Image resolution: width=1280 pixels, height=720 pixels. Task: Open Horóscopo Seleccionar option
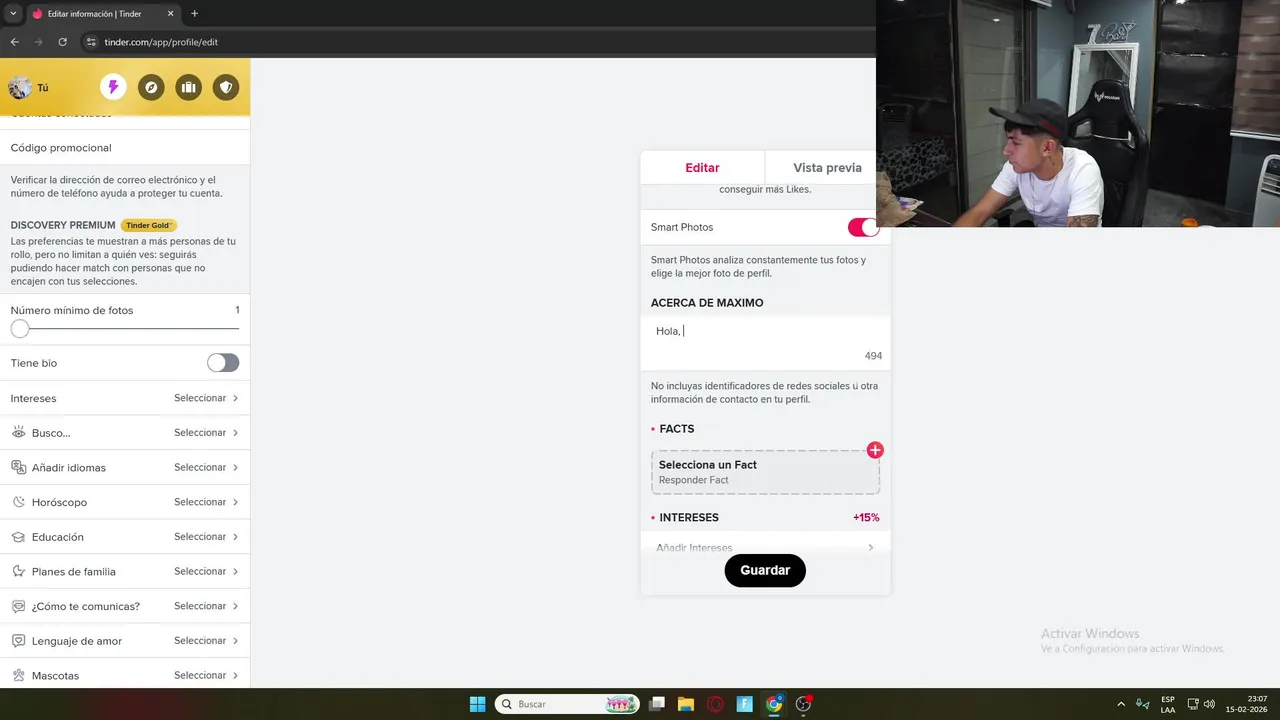point(206,502)
